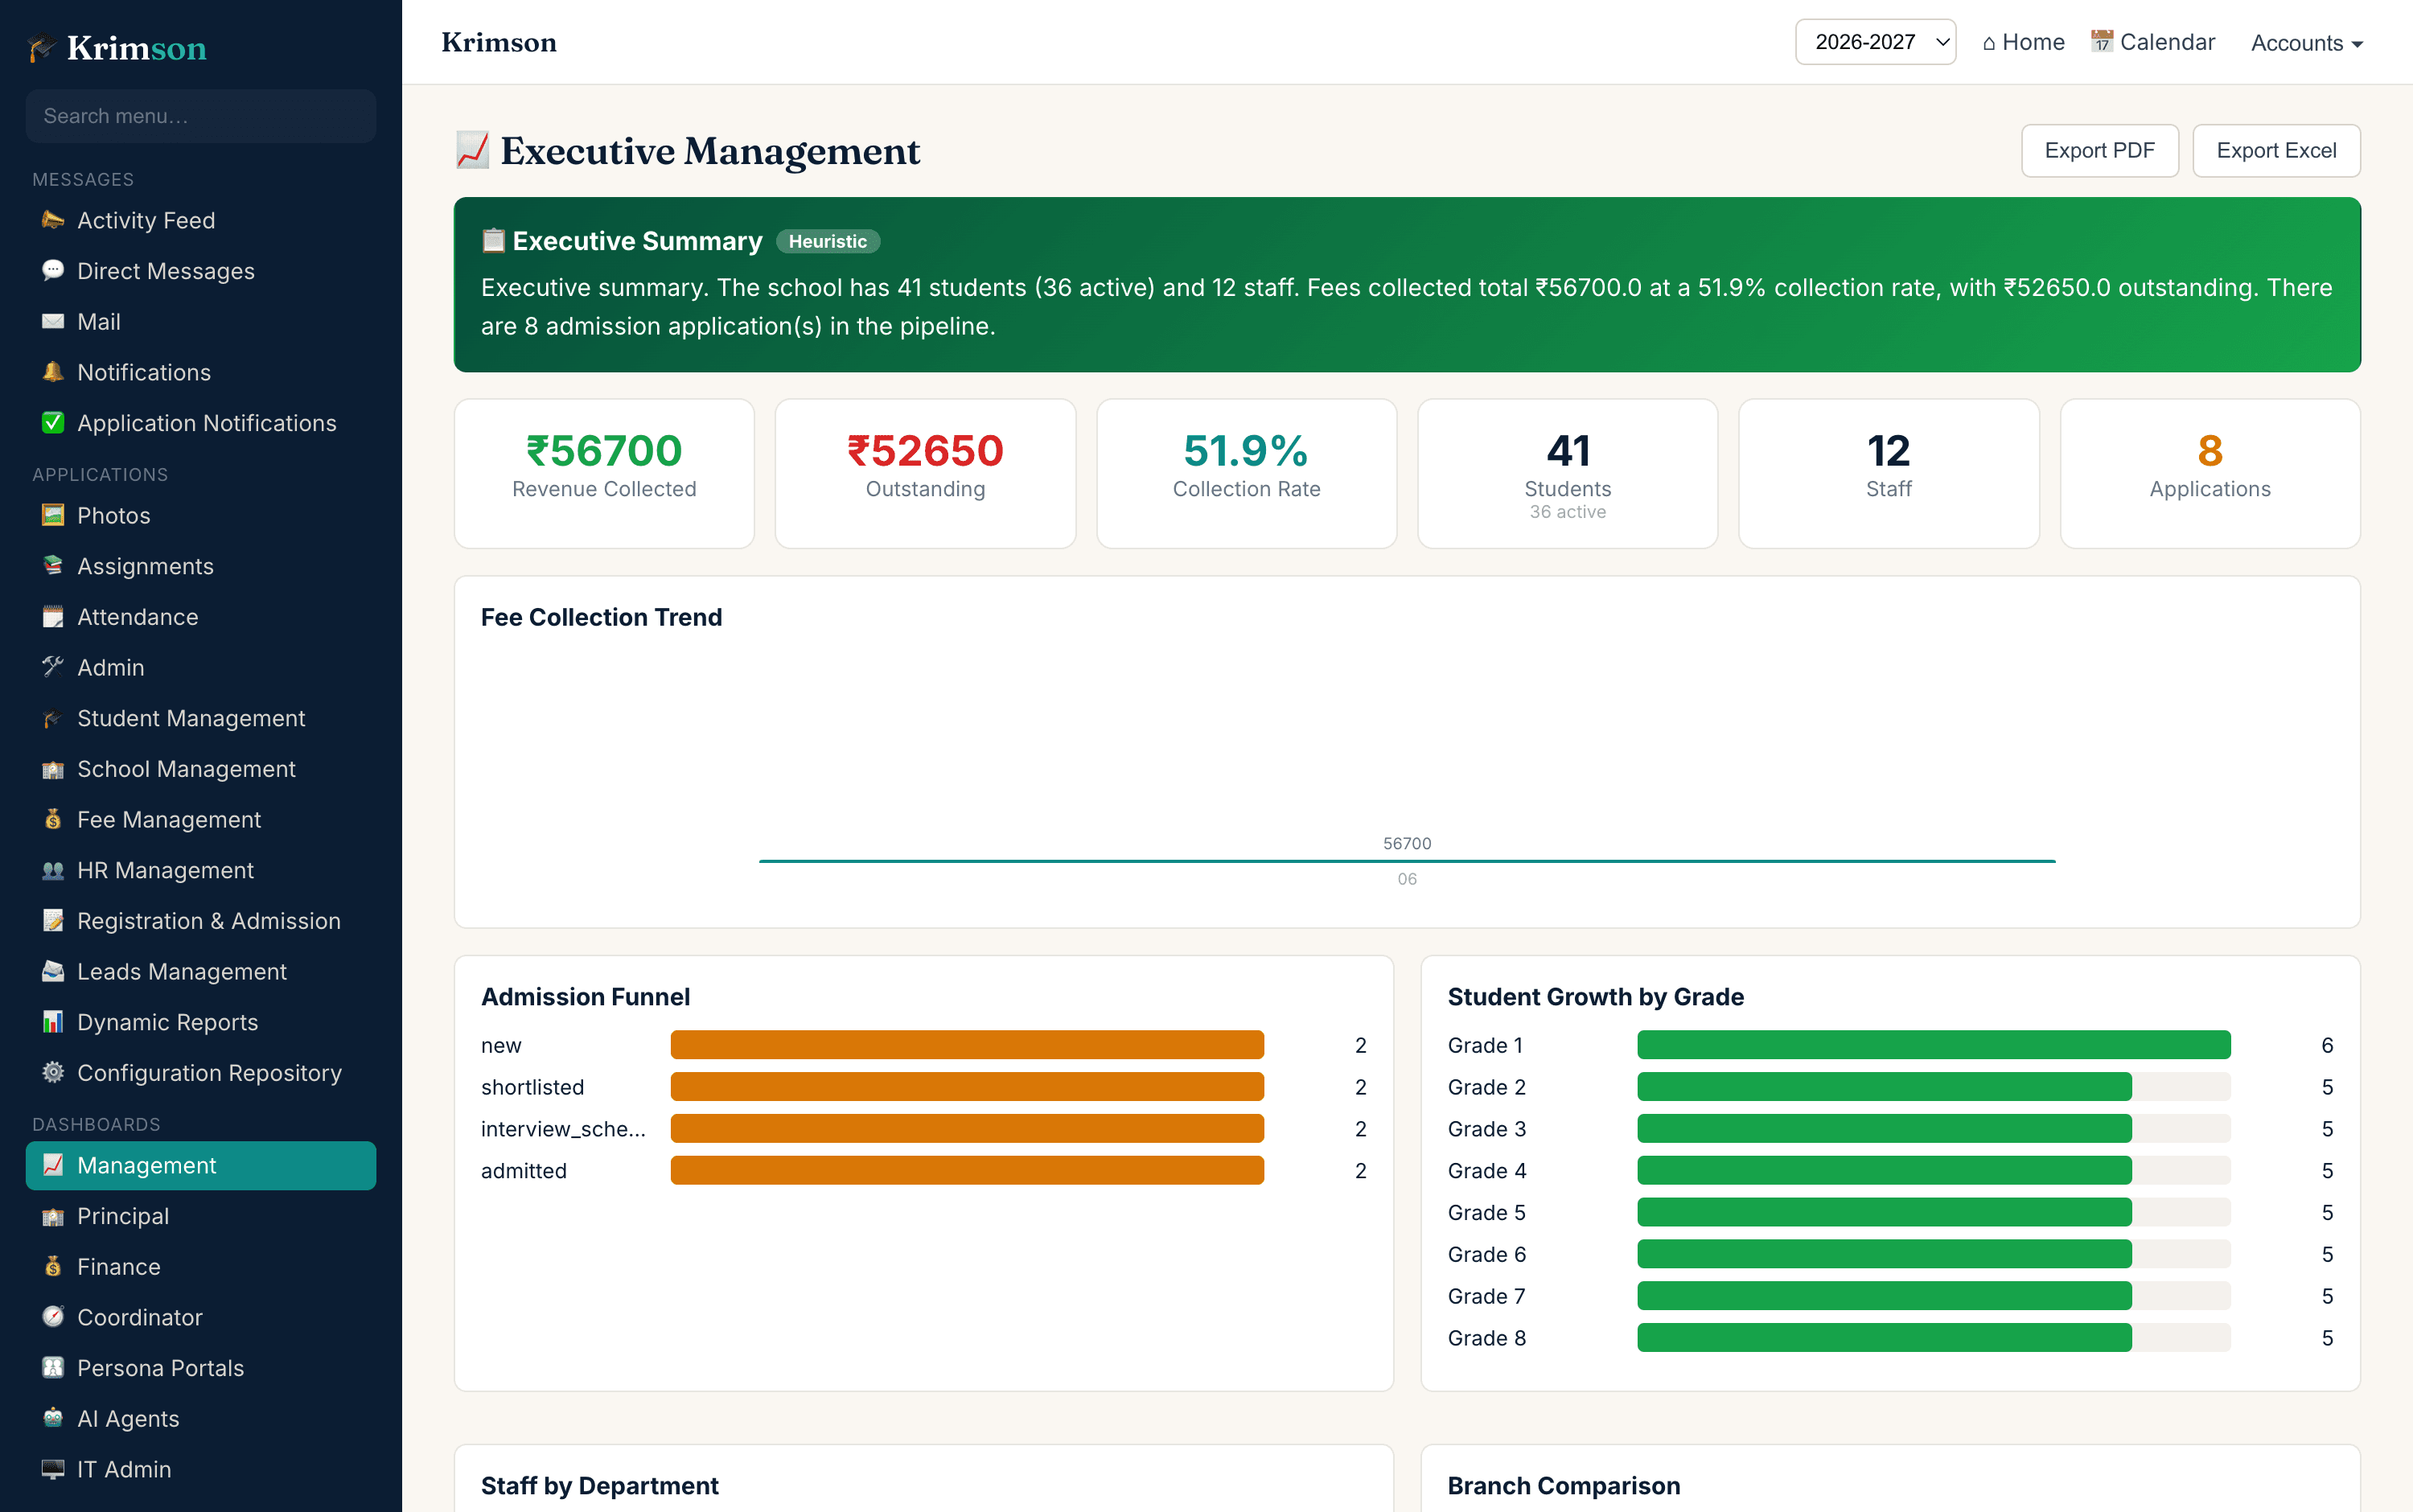2413x1512 pixels.
Task: Click the Grade 1 green growth bar
Action: point(1933,1045)
